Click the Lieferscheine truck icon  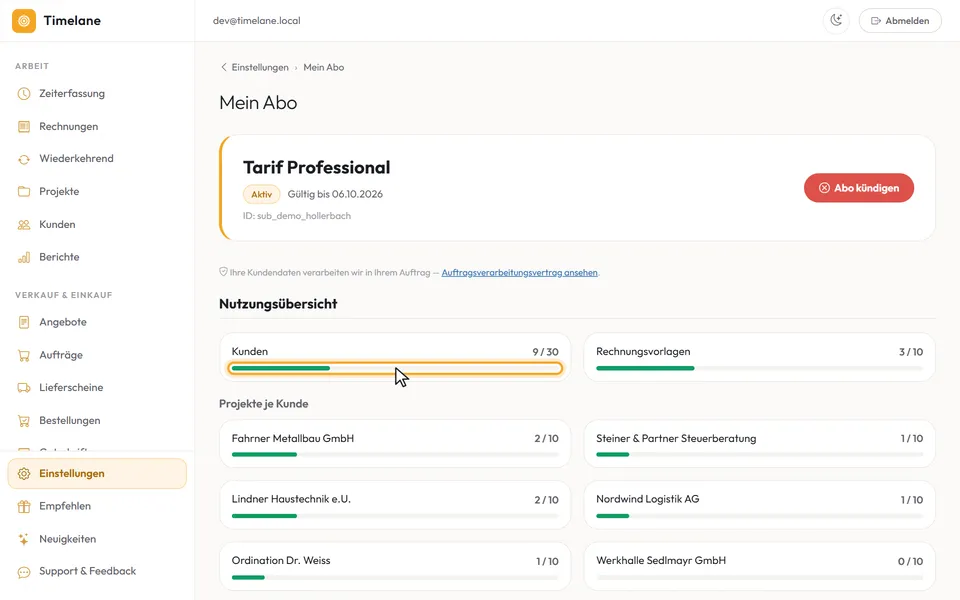[24, 388]
